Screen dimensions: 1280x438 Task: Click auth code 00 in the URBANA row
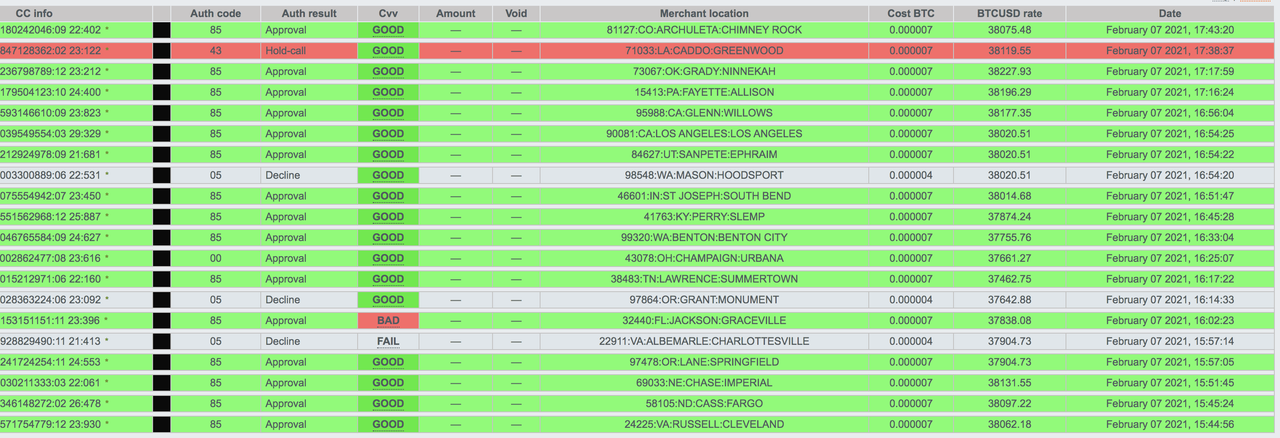215,258
